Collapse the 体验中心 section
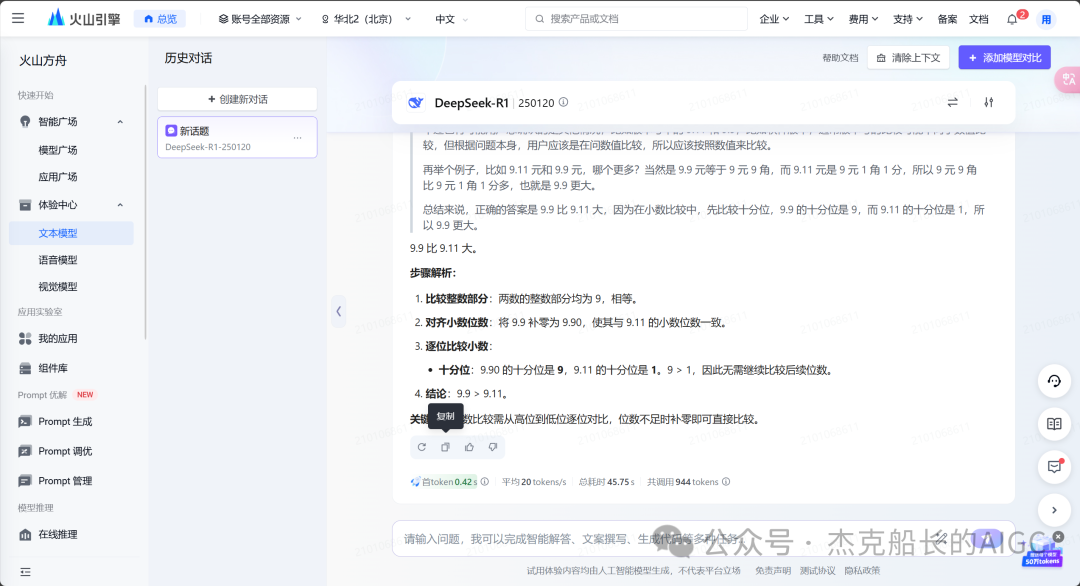 coord(120,205)
